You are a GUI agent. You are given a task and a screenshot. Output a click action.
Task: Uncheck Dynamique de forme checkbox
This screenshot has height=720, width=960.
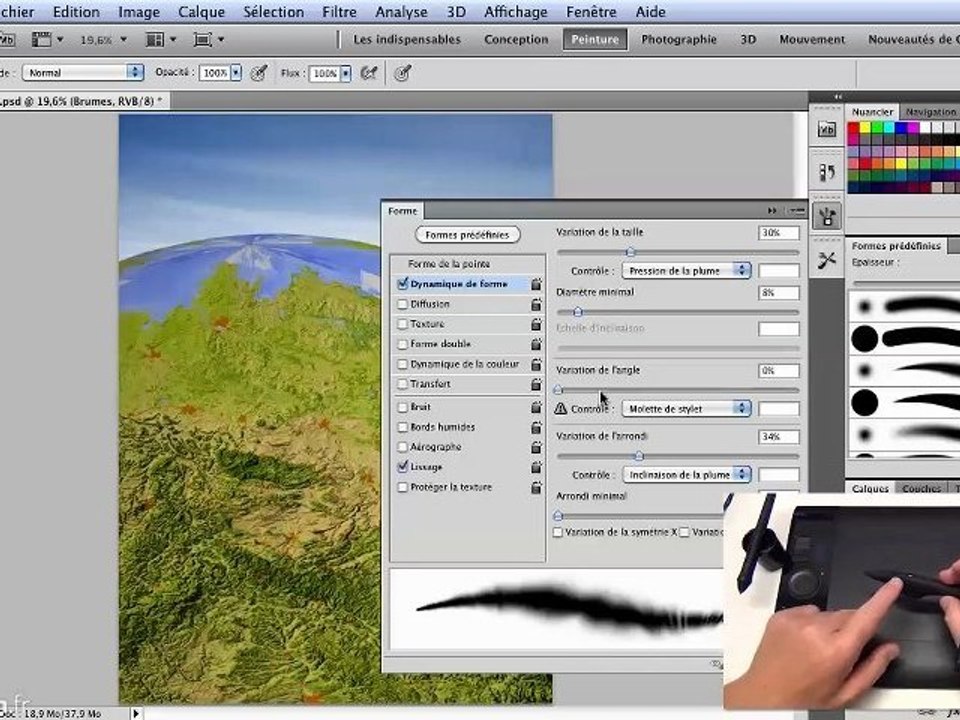402,284
